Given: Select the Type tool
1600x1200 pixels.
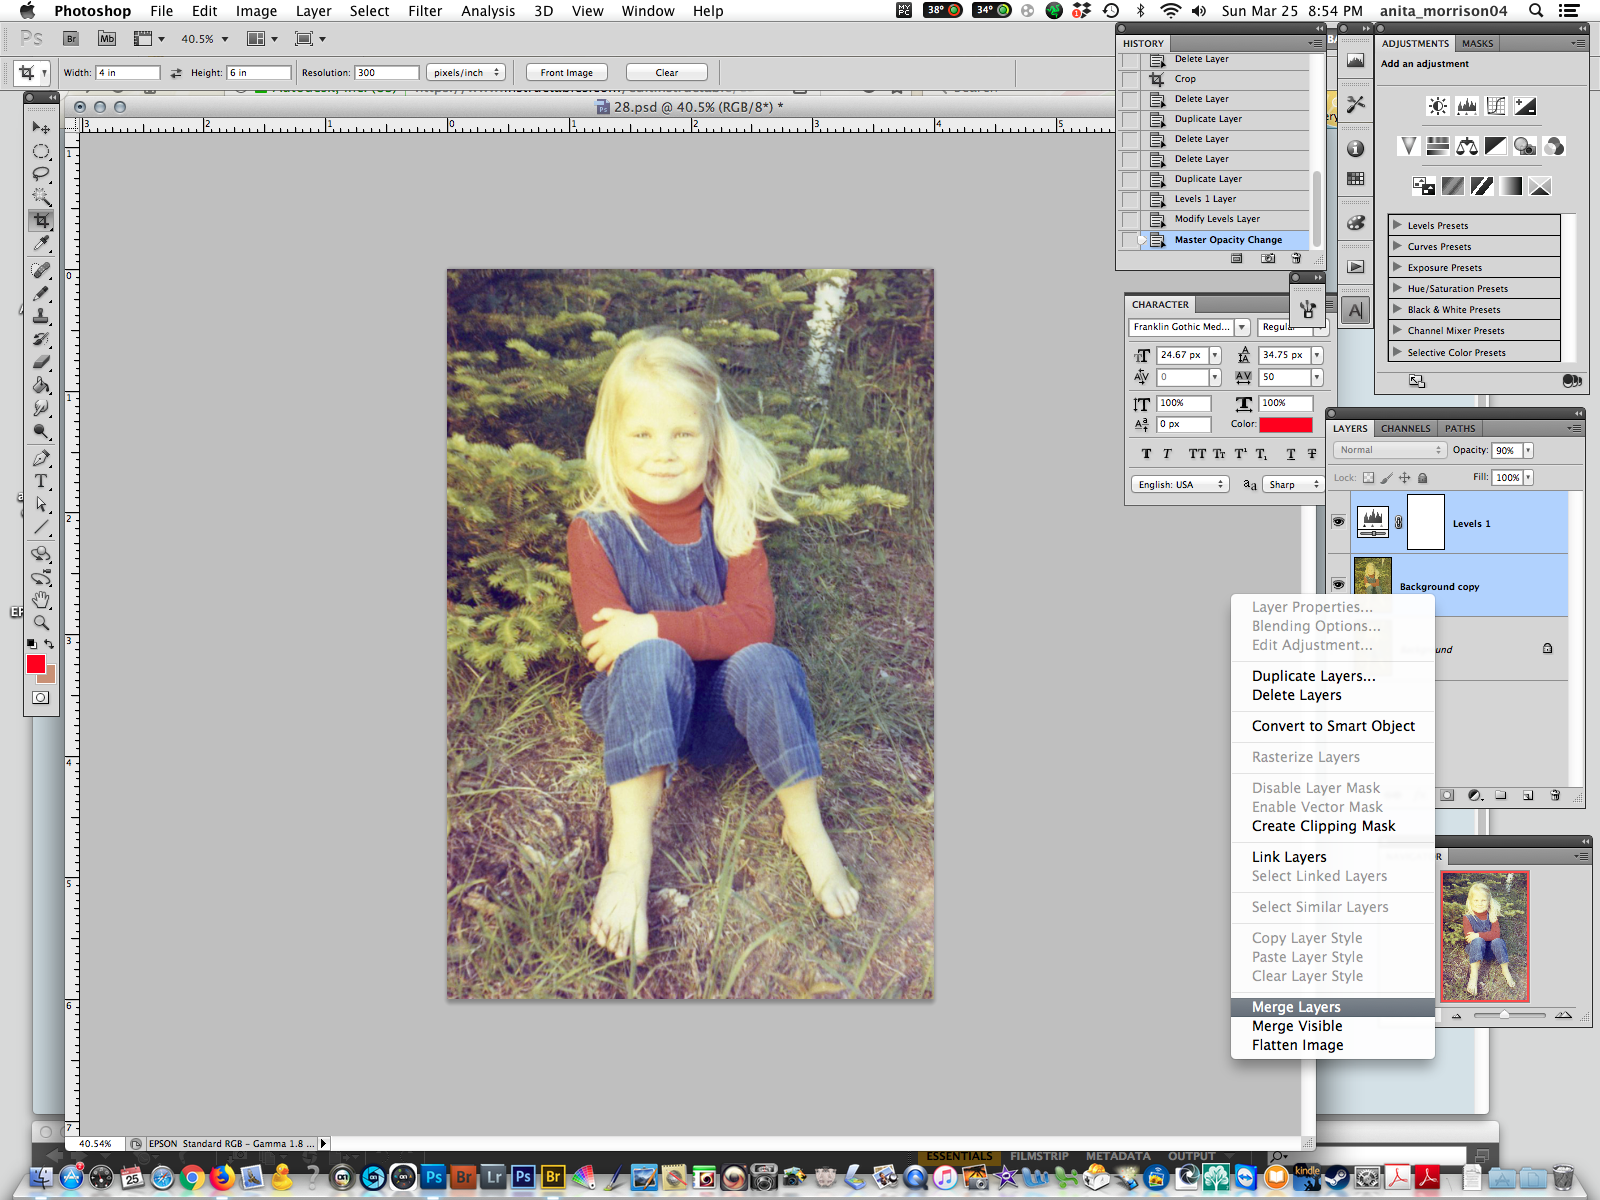Looking at the screenshot, I should 41,481.
